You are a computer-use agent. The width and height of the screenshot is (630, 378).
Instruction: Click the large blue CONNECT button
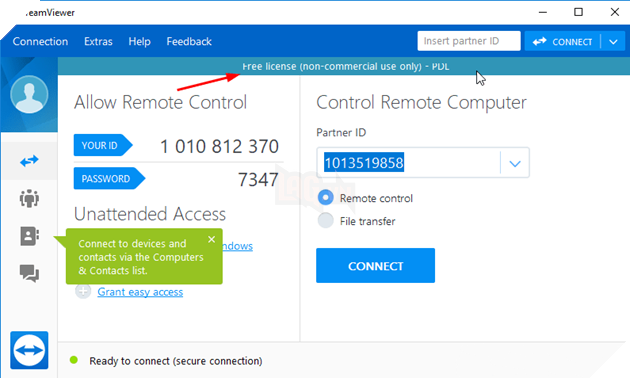click(375, 266)
